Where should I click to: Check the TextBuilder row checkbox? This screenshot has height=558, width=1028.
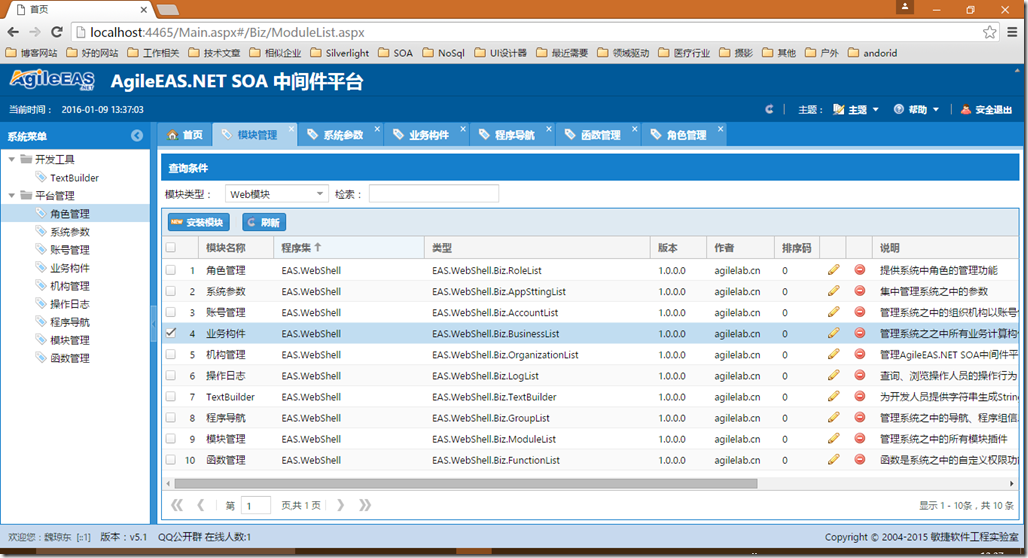(170, 396)
